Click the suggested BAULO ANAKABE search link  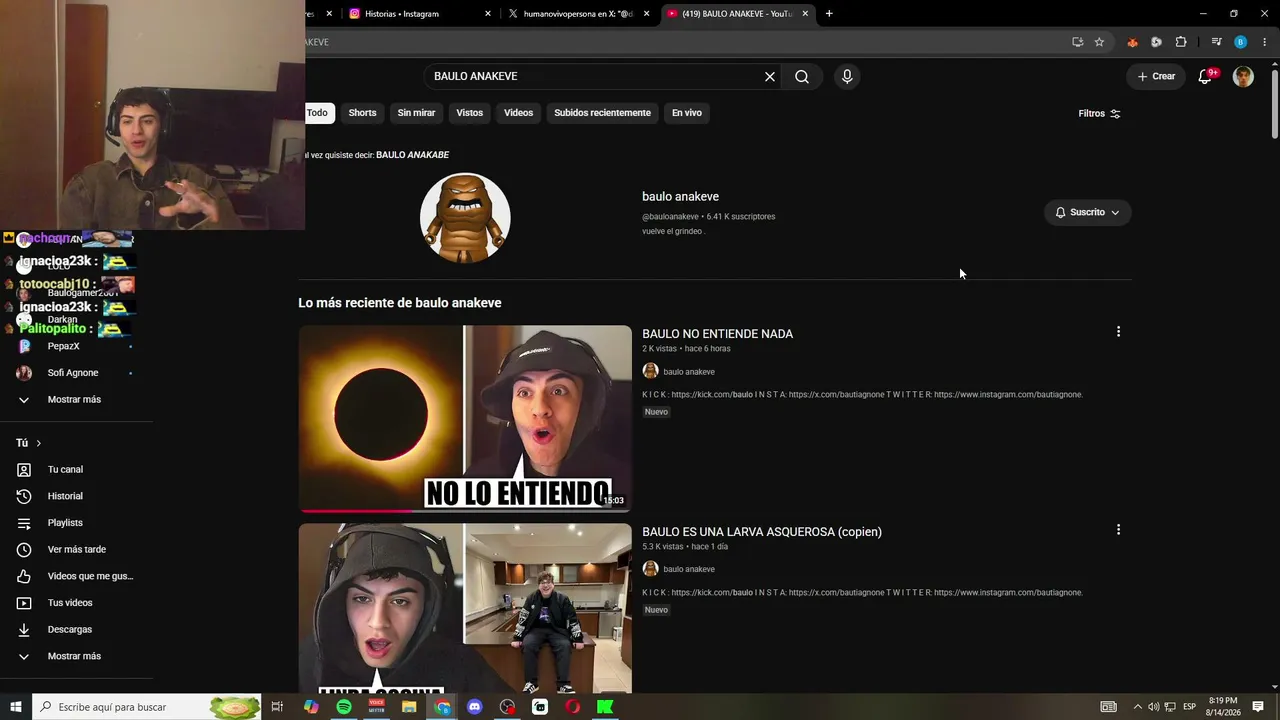point(412,155)
